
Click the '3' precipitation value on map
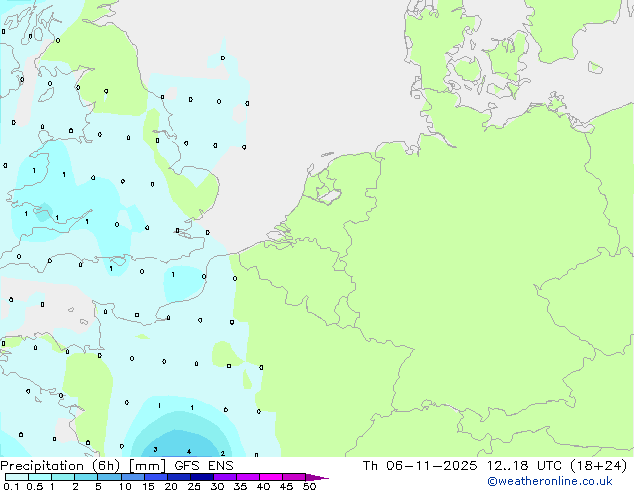155,449
